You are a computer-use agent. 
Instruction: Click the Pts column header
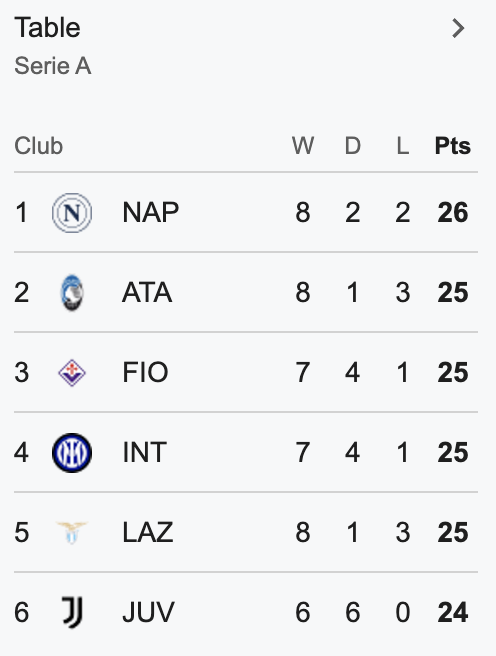tap(453, 146)
